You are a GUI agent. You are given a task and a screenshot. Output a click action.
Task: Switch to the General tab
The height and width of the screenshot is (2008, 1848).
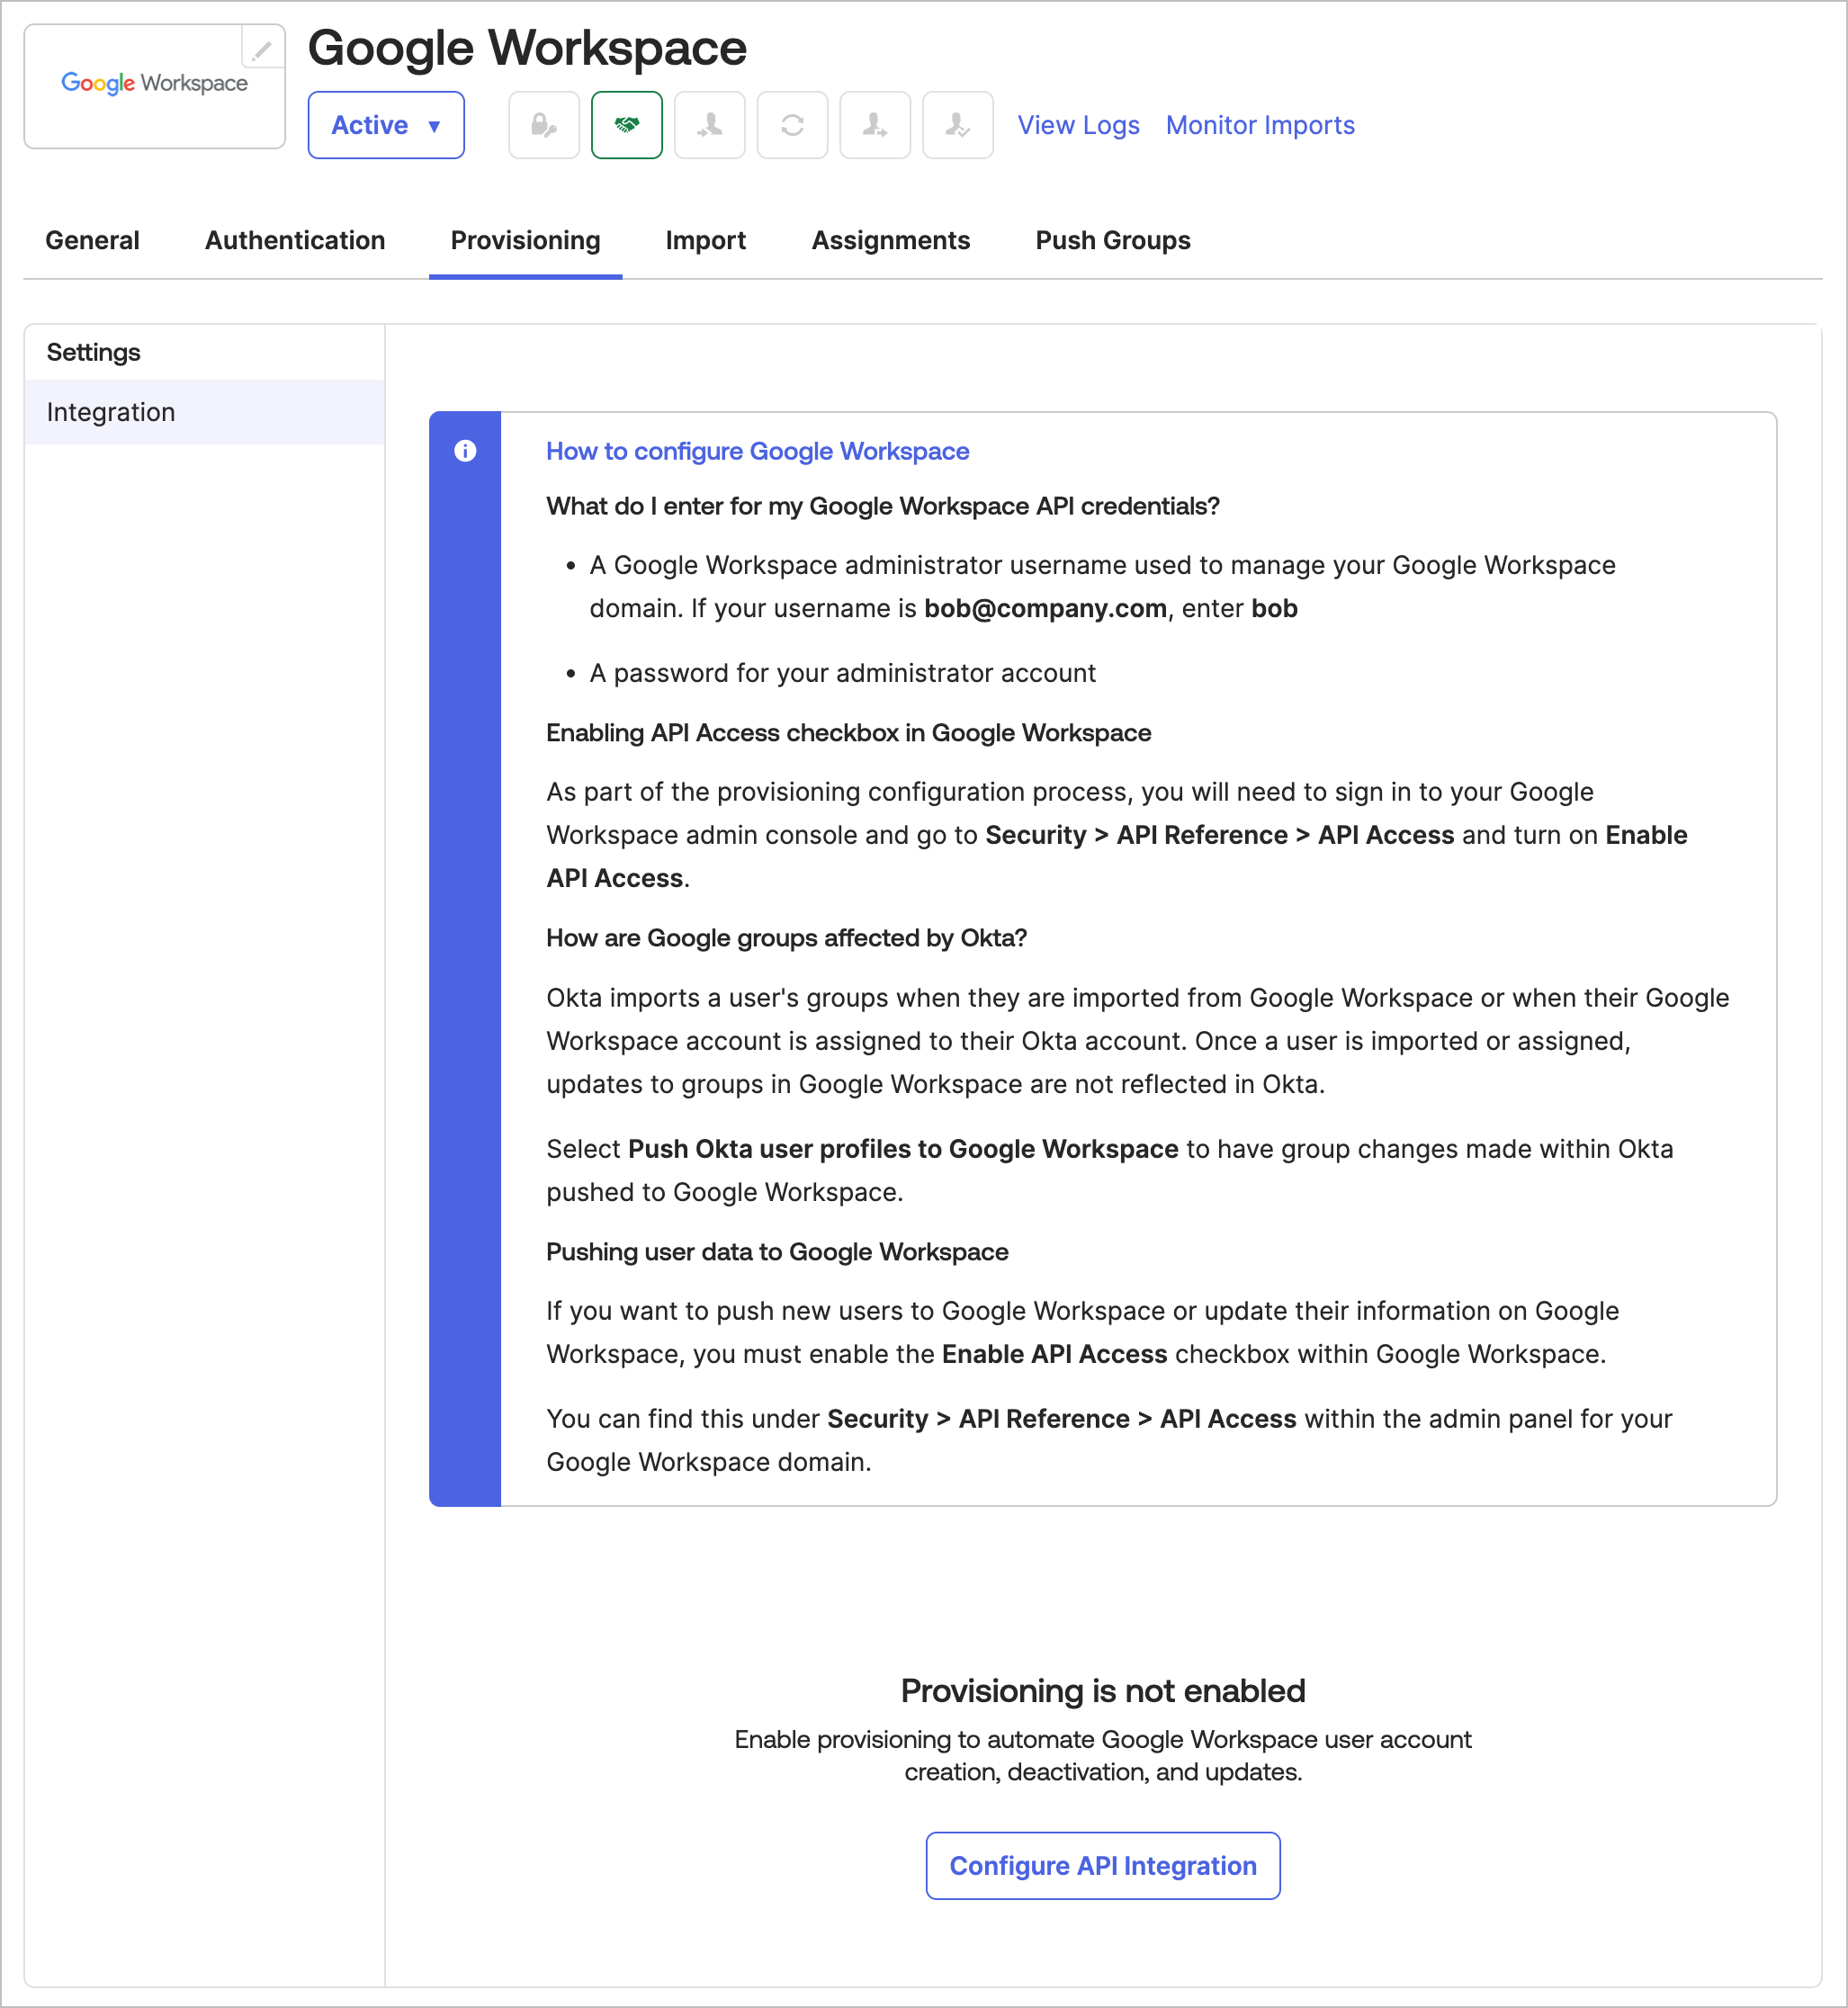pyautogui.click(x=92, y=240)
